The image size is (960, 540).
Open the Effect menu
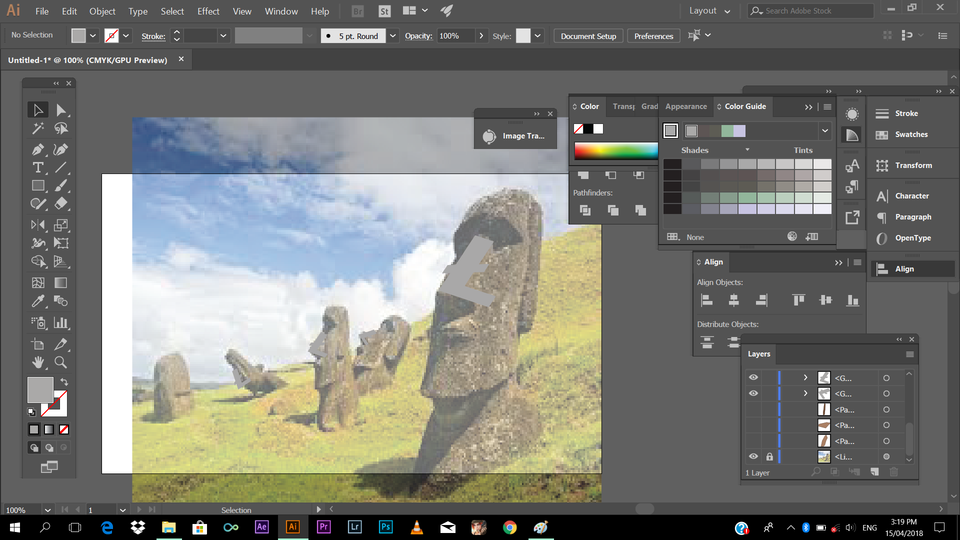(x=208, y=11)
